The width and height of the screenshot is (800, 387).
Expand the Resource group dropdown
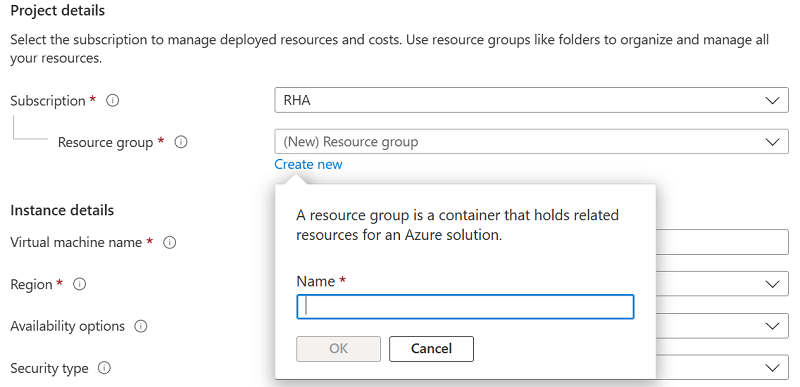click(531, 141)
